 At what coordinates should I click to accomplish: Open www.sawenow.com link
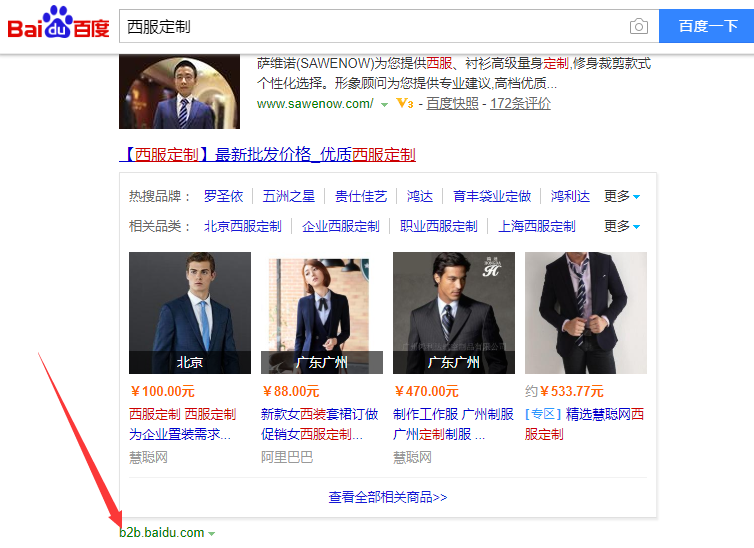[x=314, y=103]
